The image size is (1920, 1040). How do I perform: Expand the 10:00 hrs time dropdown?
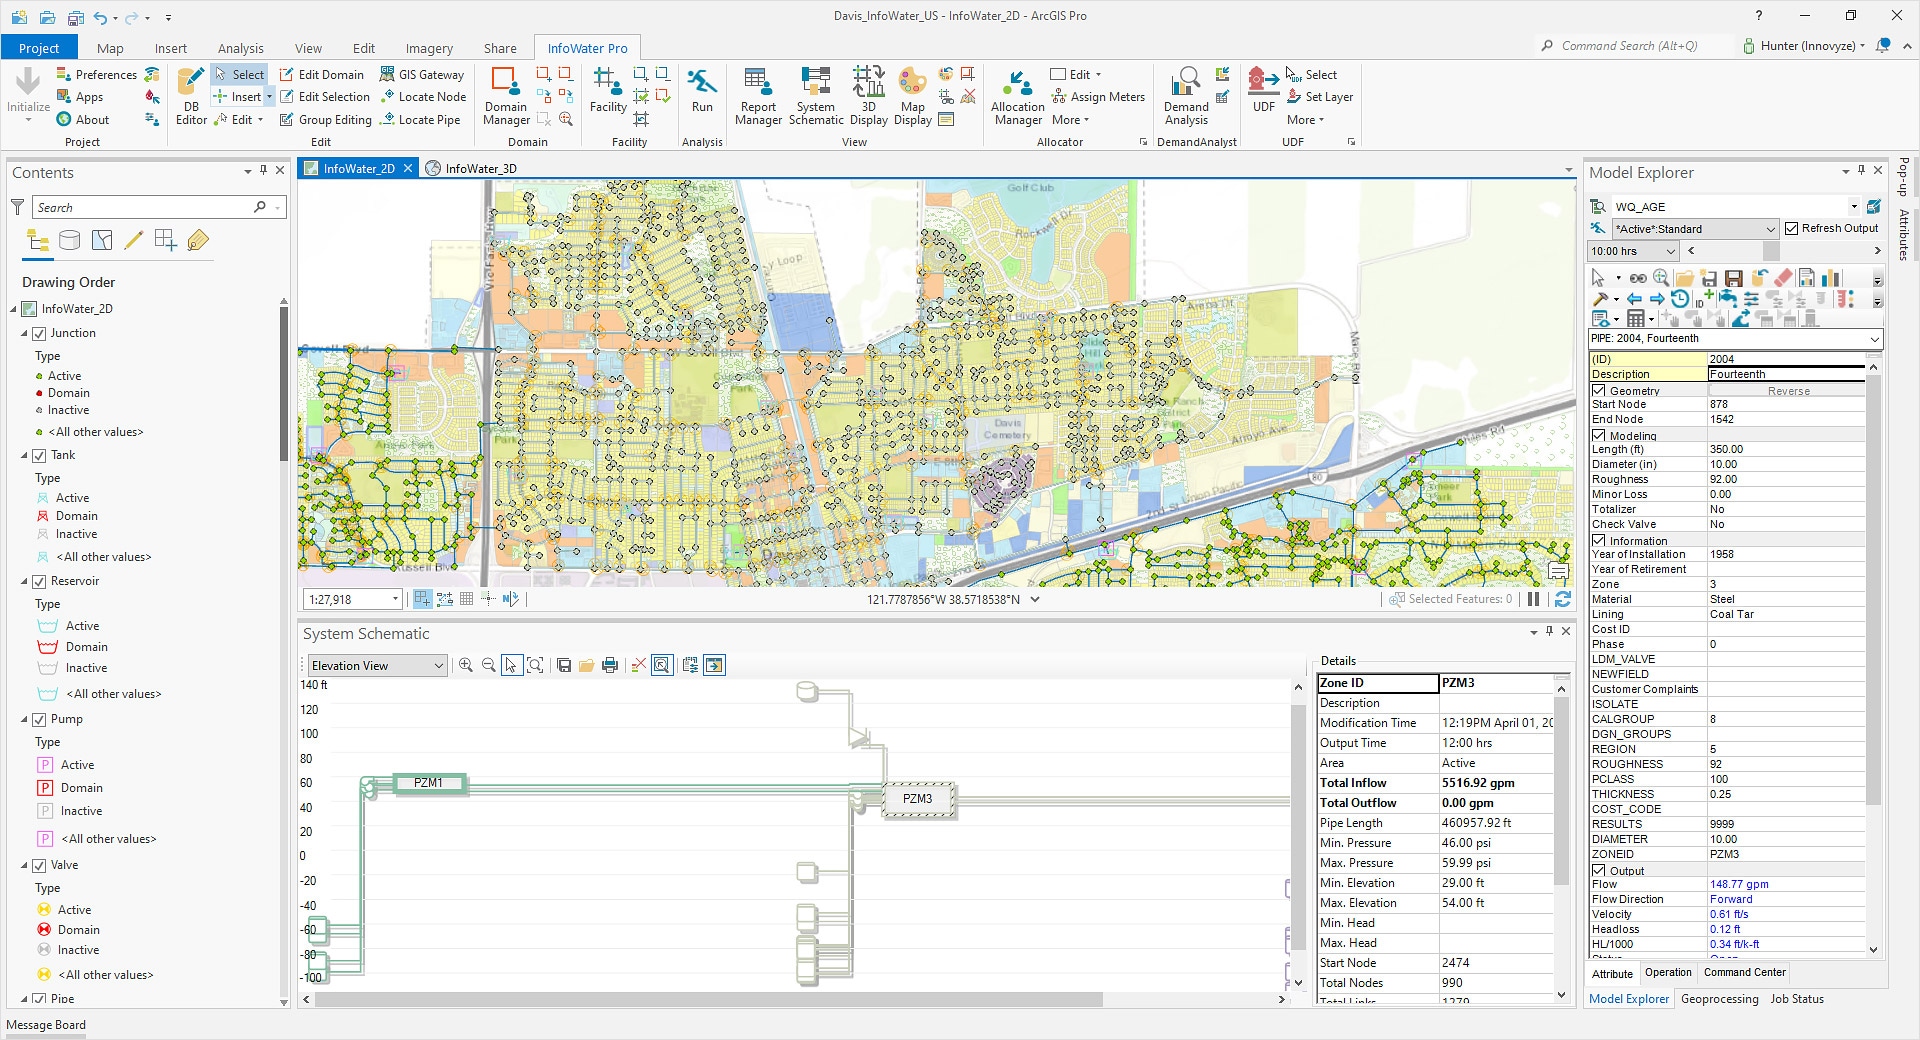(1669, 252)
